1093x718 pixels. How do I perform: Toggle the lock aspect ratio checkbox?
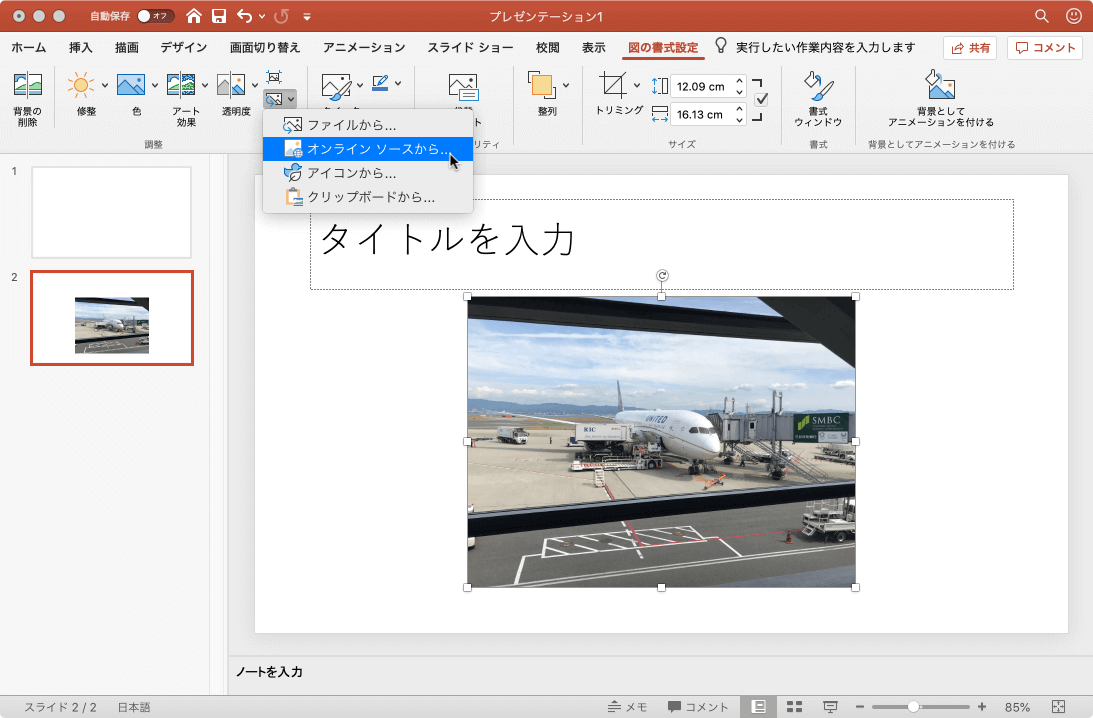[761, 99]
